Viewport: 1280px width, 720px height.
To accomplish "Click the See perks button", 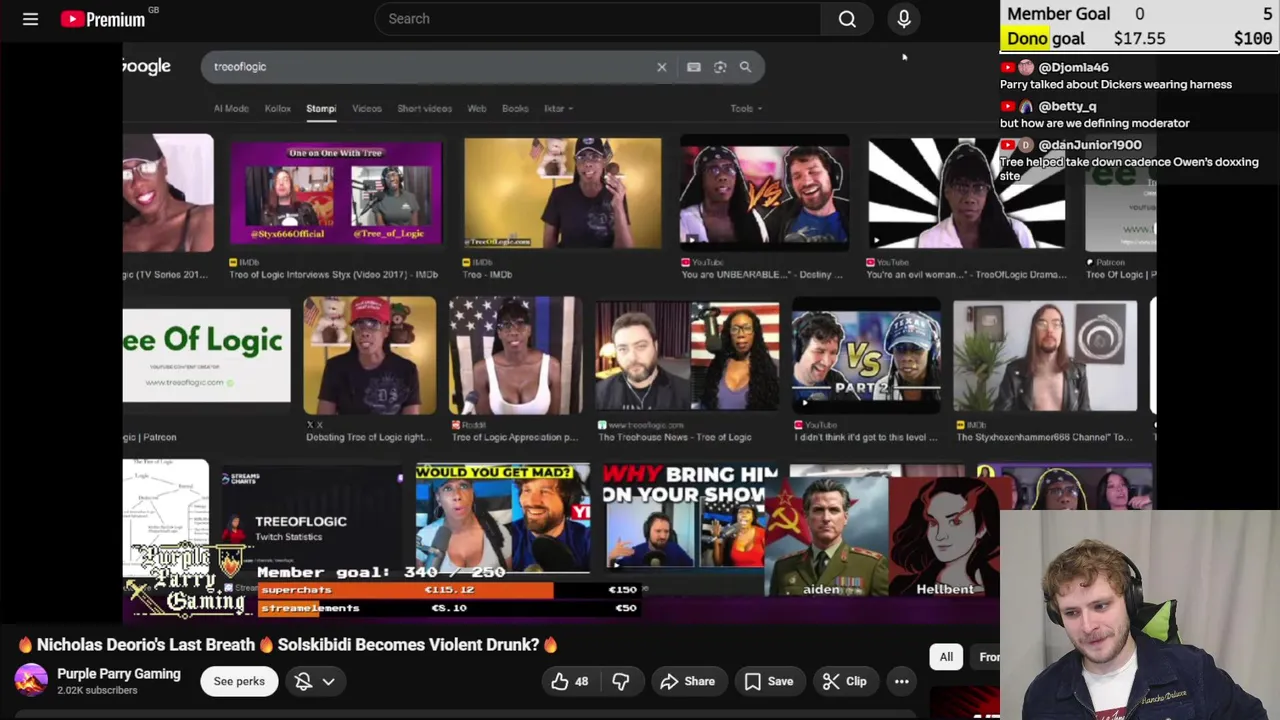I will 239,681.
